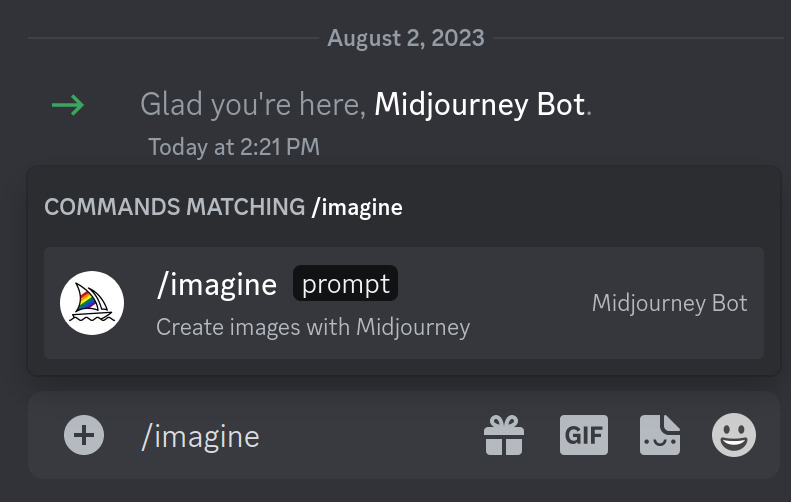Click the green join arrow icon
Screen dimensions: 791x502
[68, 105]
